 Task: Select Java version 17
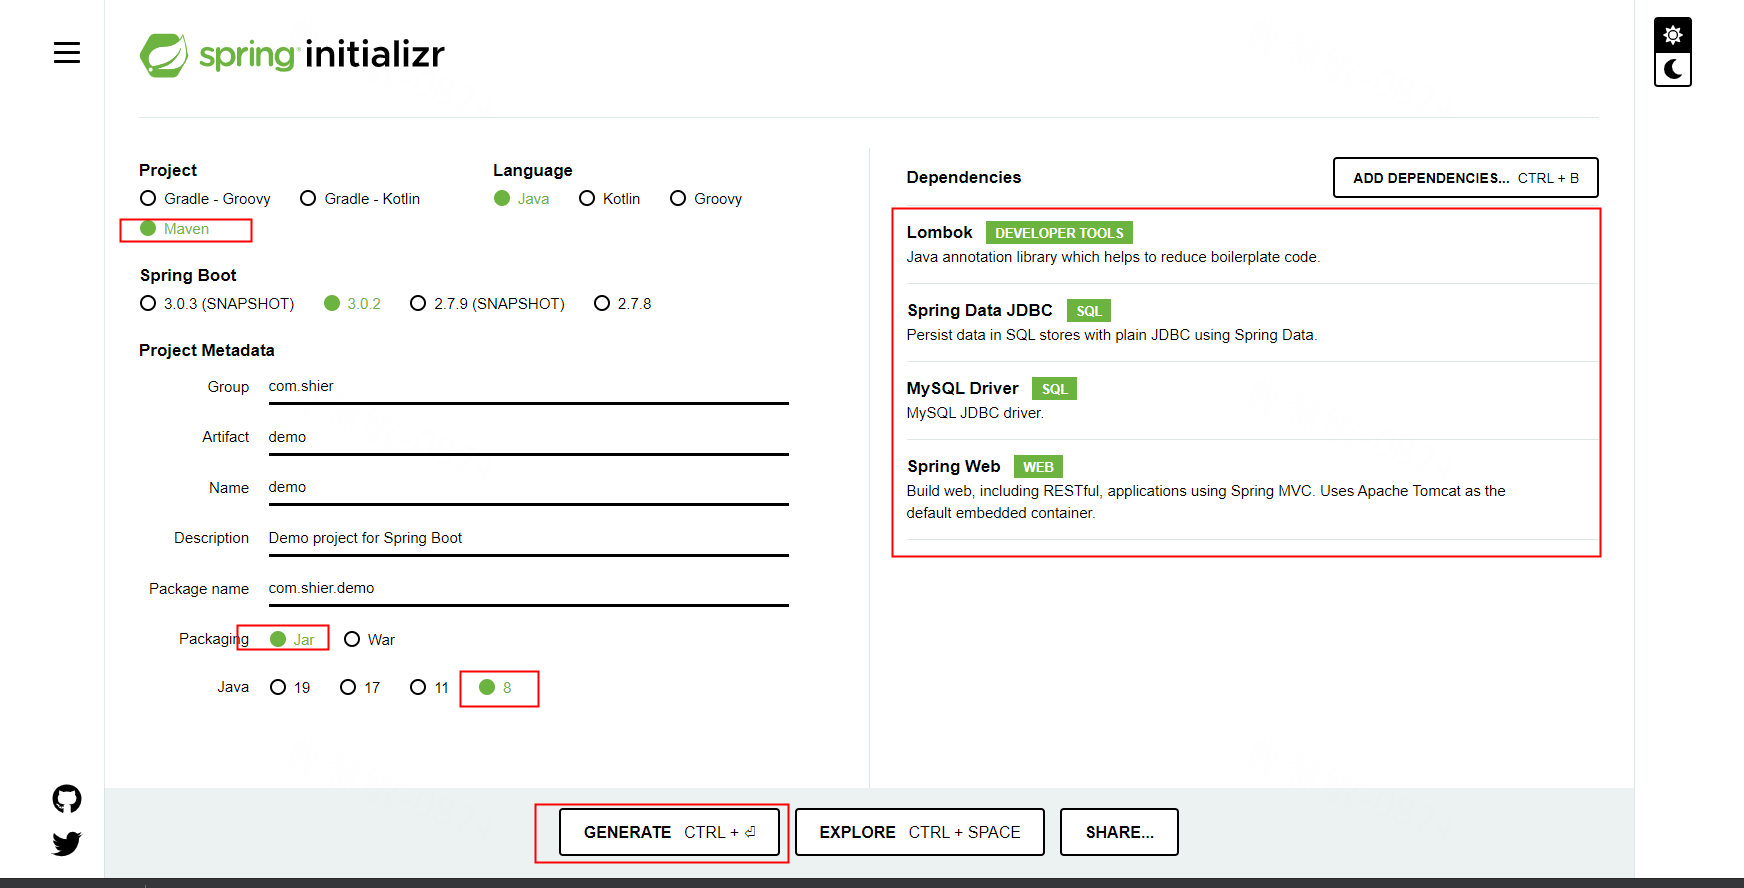point(360,687)
